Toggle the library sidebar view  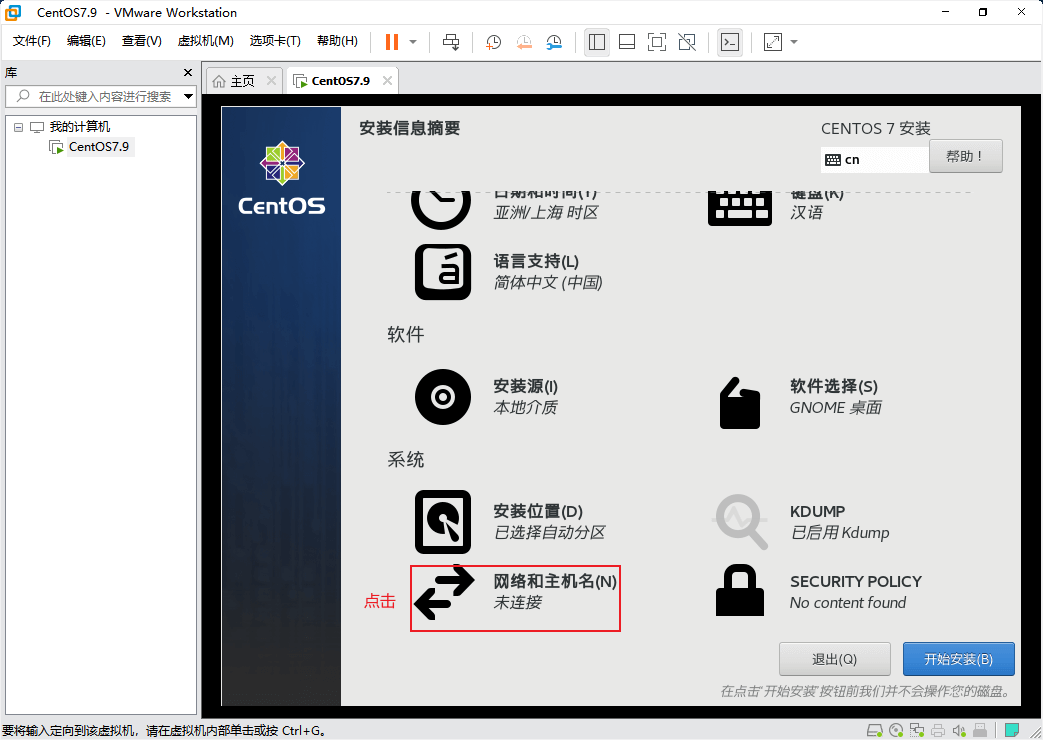597,42
